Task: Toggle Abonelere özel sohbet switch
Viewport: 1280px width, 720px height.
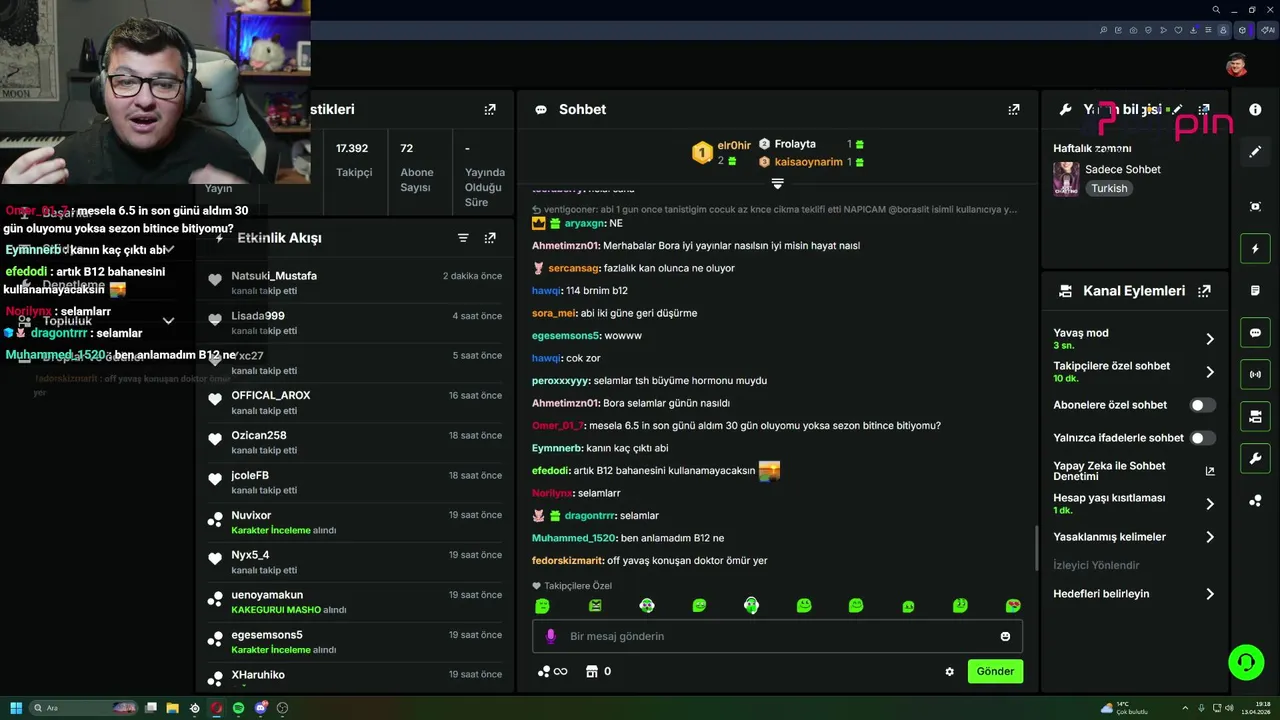Action: [1203, 405]
